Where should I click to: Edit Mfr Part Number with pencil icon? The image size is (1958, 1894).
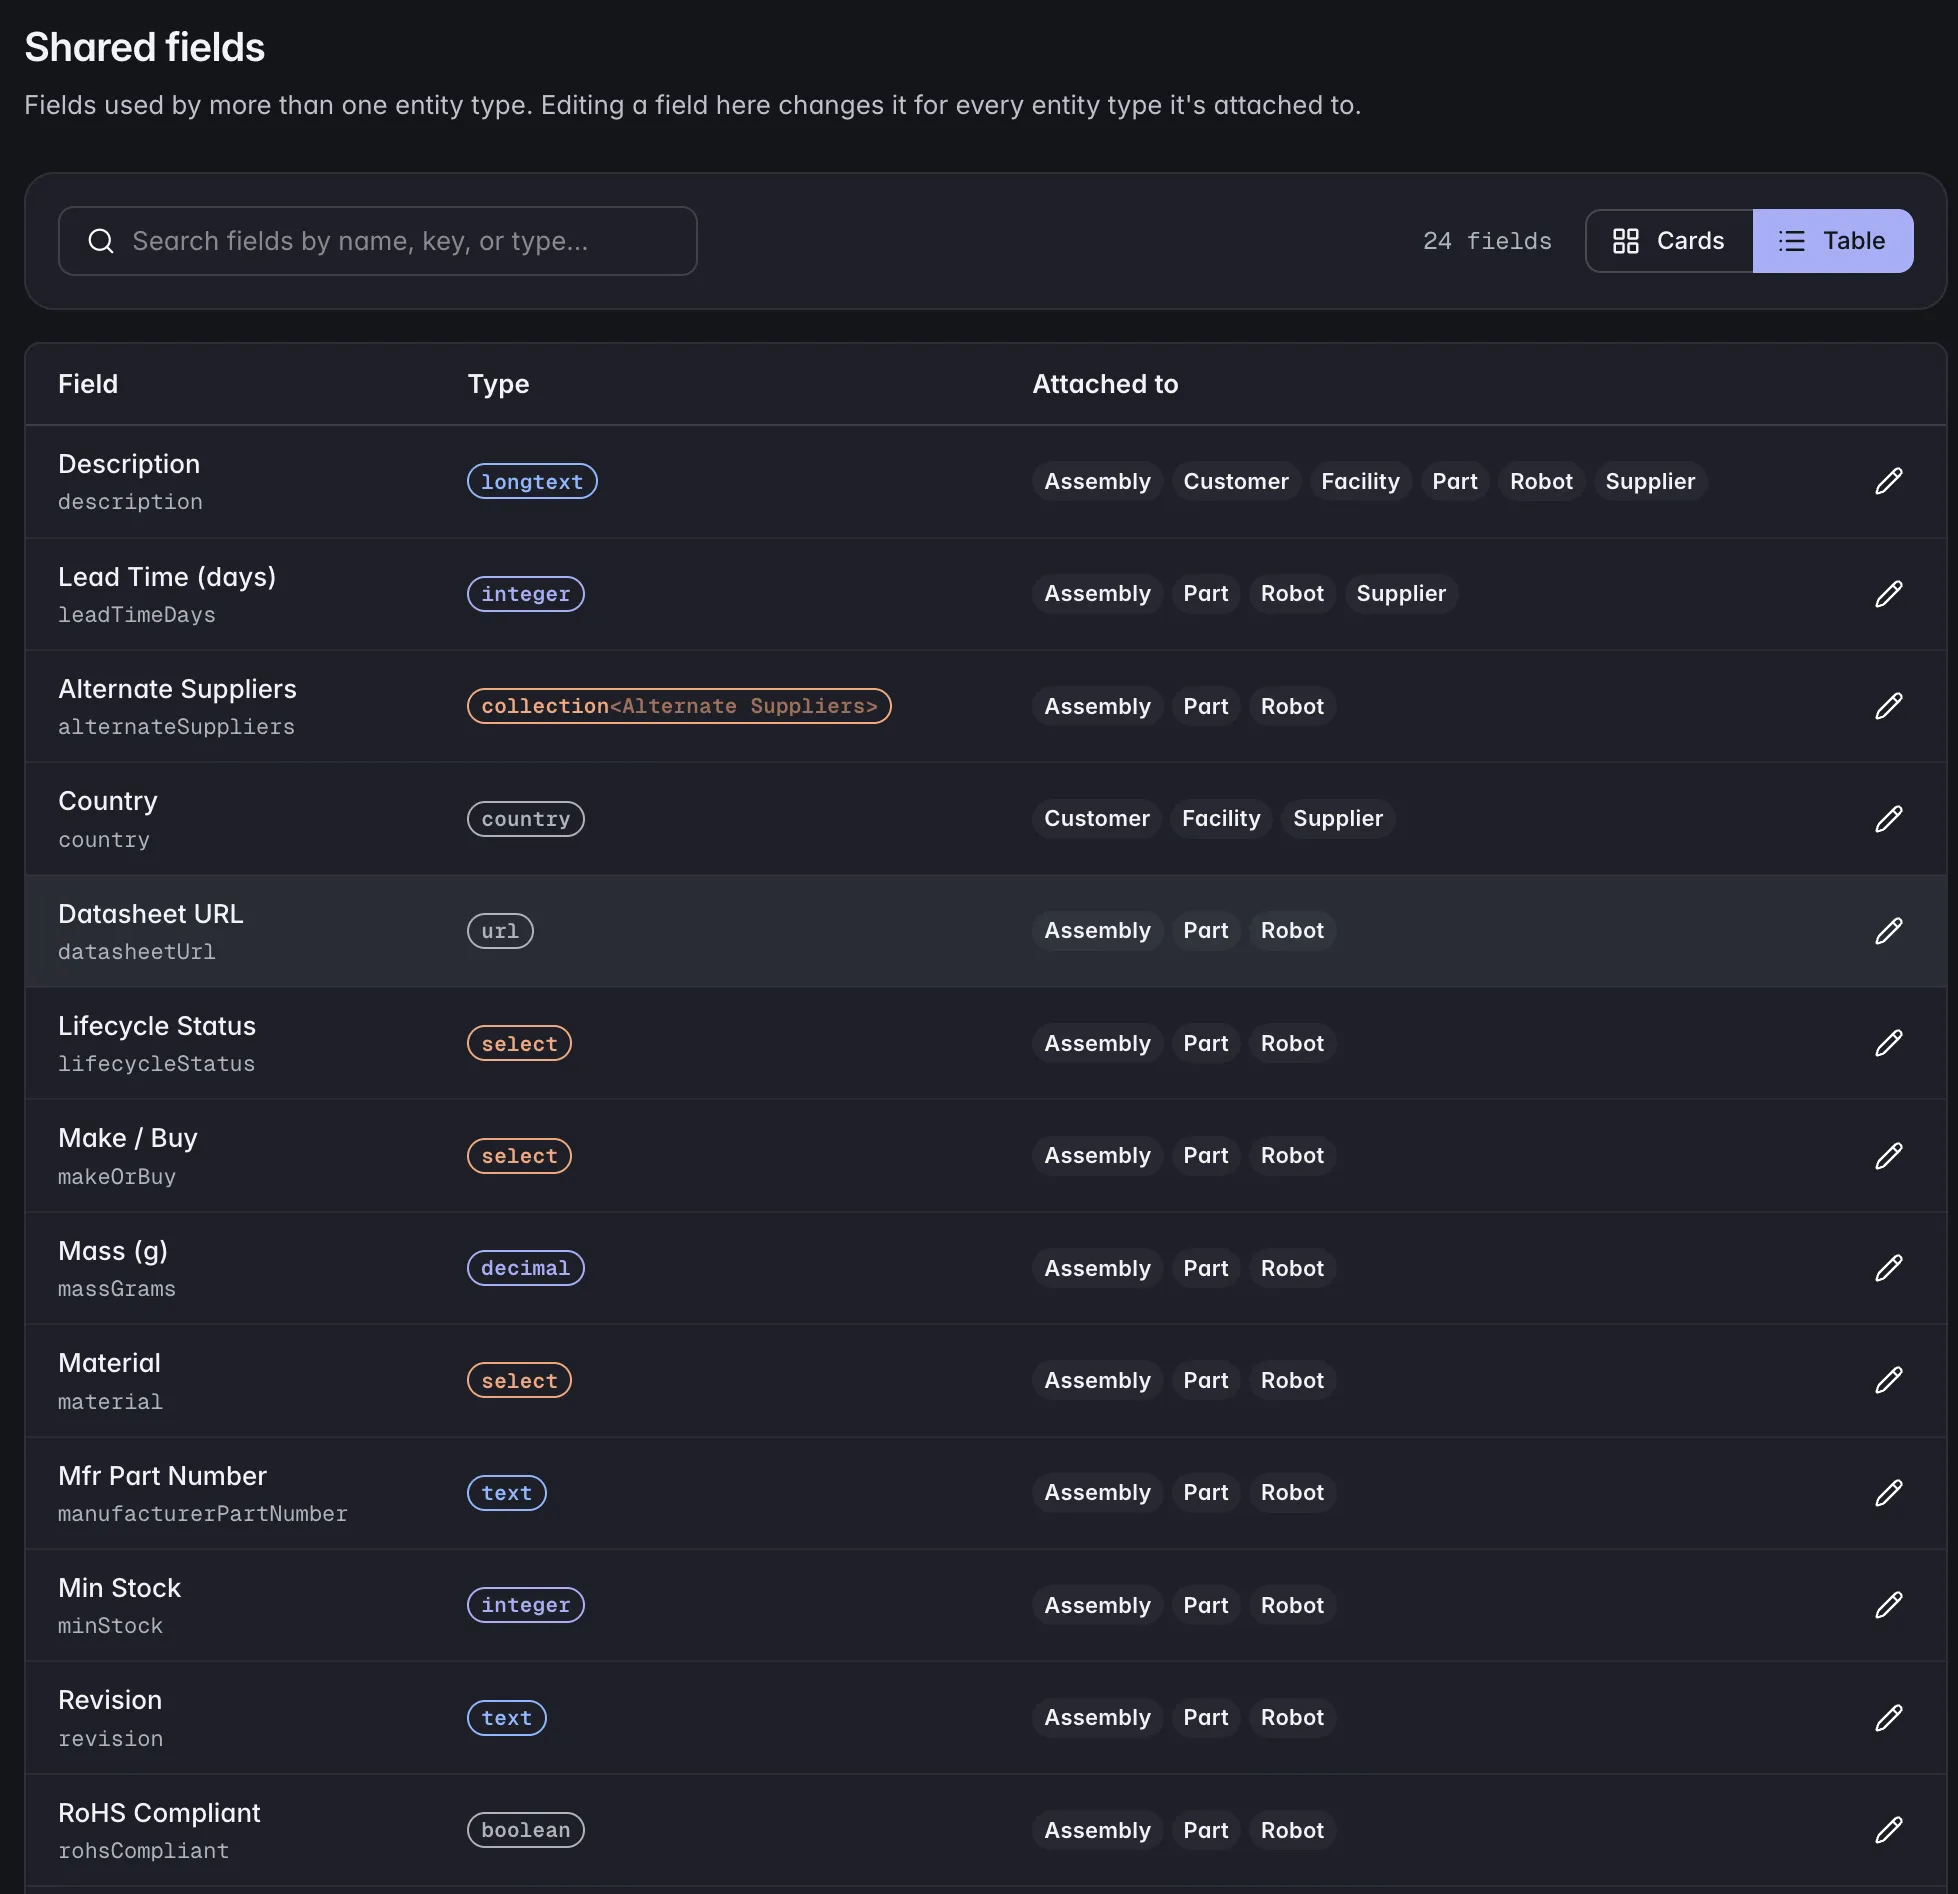(x=1888, y=1493)
